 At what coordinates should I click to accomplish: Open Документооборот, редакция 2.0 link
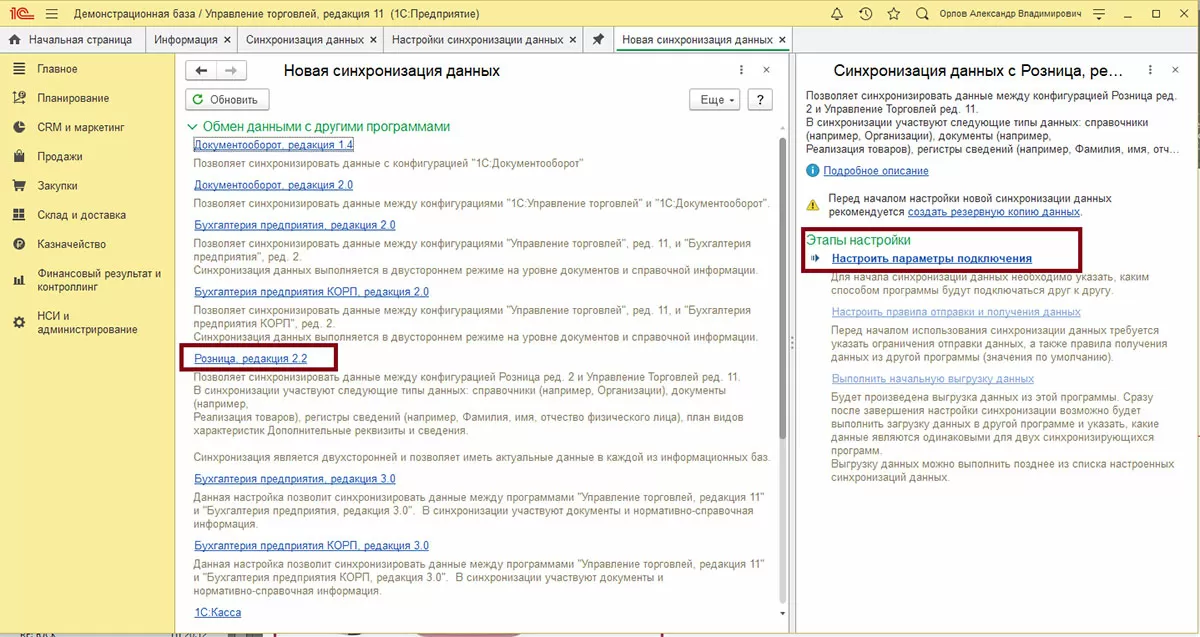273,185
